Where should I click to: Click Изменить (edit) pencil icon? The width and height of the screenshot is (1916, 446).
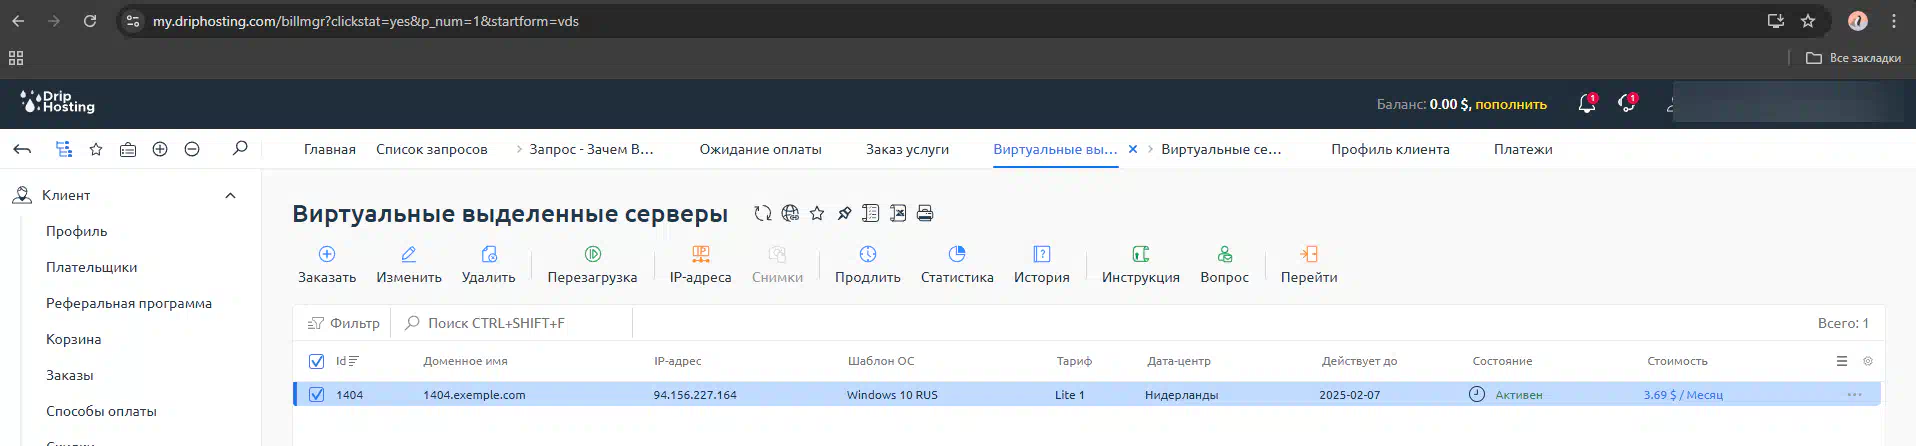pos(408,255)
